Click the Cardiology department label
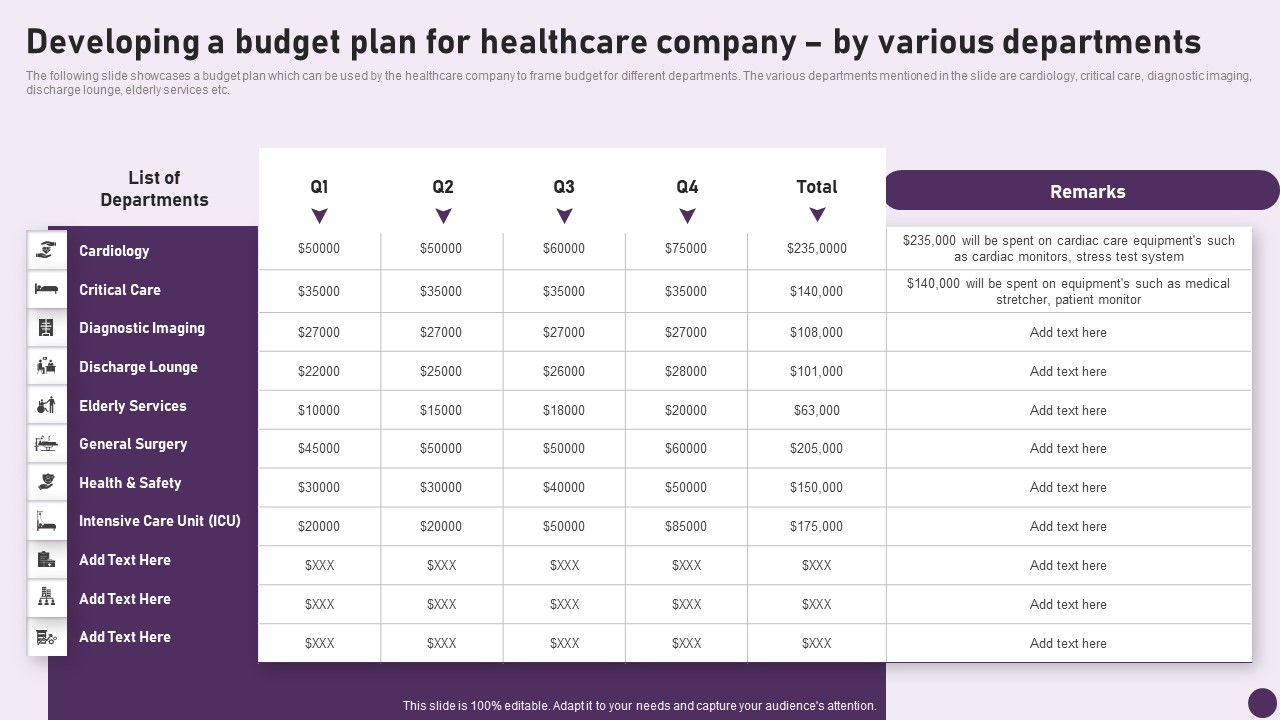The height and width of the screenshot is (720, 1280). [x=114, y=251]
